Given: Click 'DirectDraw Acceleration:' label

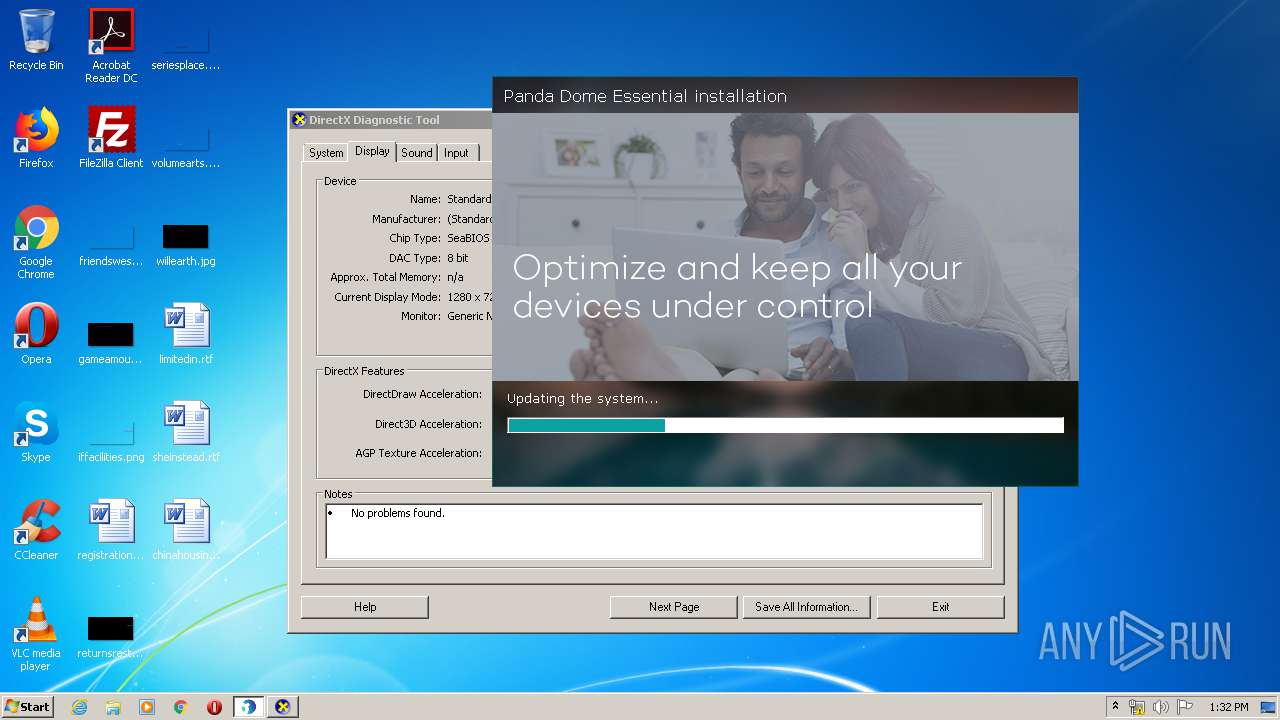Looking at the screenshot, I should (422, 394).
